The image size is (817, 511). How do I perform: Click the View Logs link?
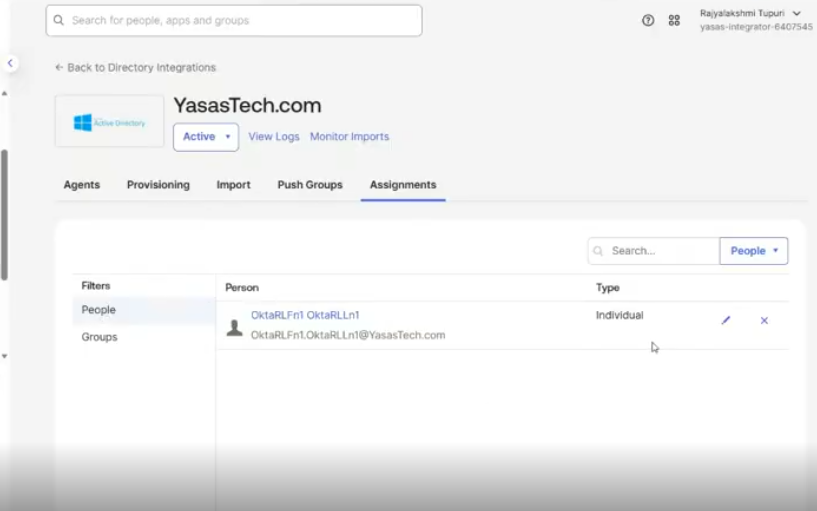click(274, 137)
